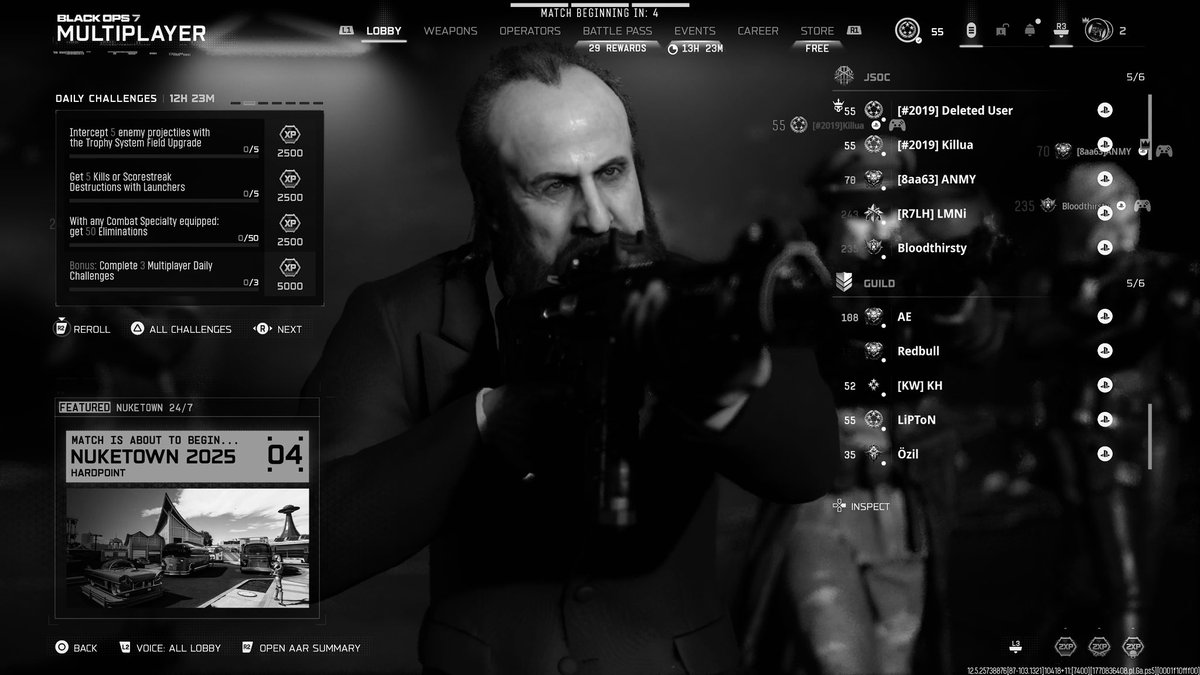Screen dimensions: 1200x675
Task: Change VOICE: ALL LOBBY setting
Action: (x=170, y=648)
